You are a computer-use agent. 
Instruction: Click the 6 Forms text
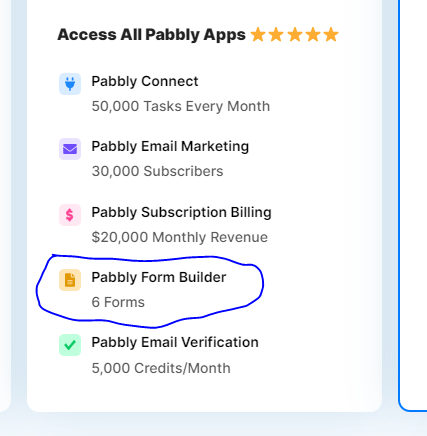coord(118,302)
